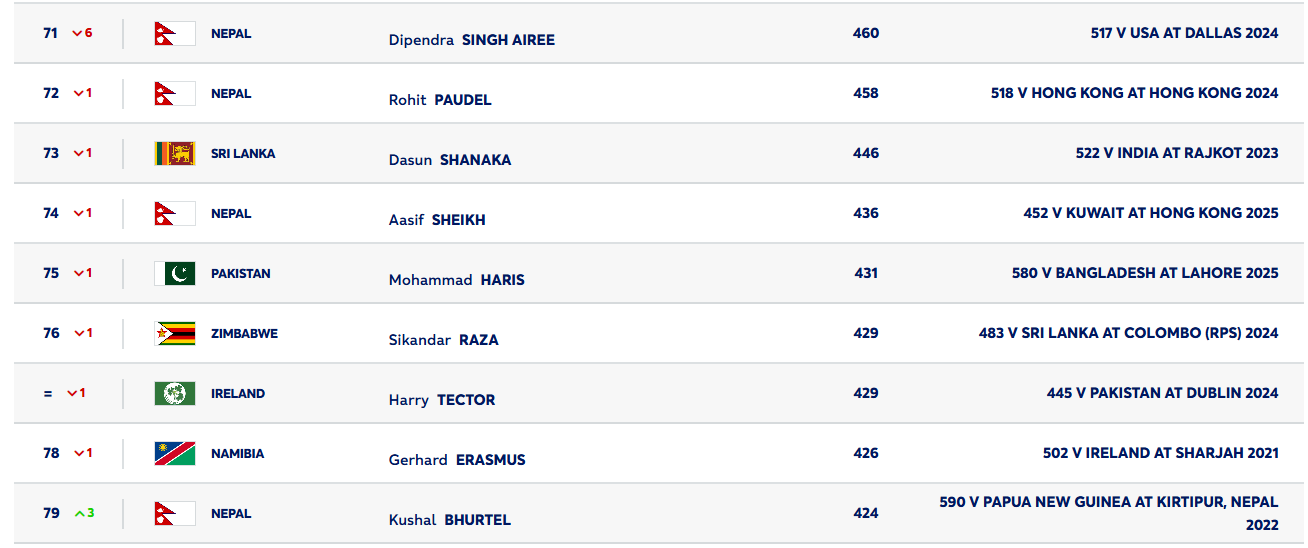Click the Pakistan flag icon
The image size is (1308, 548).
[174, 273]
